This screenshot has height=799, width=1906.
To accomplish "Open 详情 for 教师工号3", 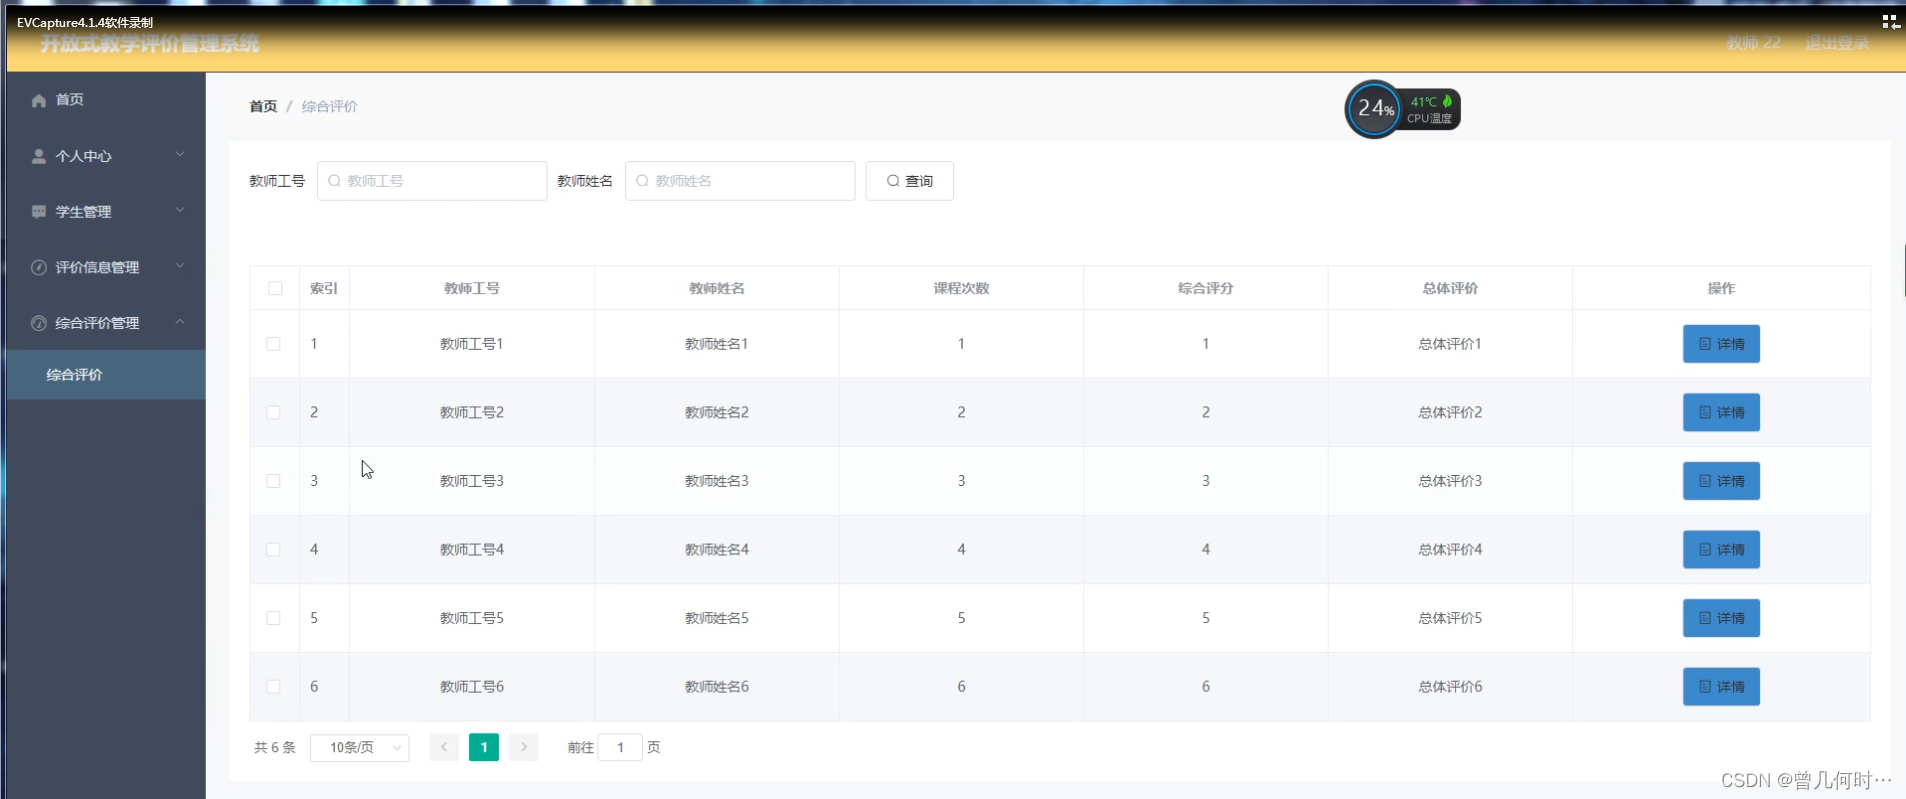I will pos(1721,481).
